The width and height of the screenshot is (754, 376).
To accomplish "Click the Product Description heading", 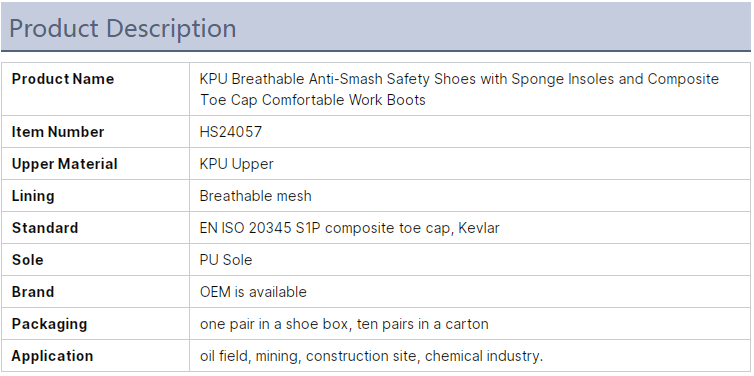I will tap(123, 28).
